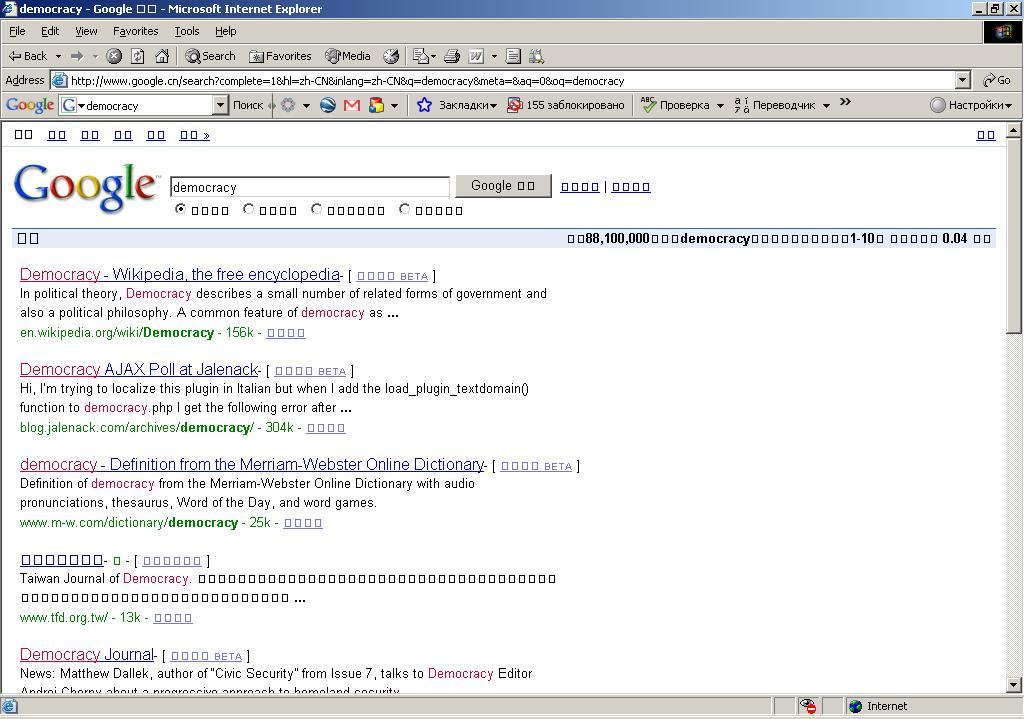
Task: Click the Google toolbar gear icon
Action: (x=288, y=105)
